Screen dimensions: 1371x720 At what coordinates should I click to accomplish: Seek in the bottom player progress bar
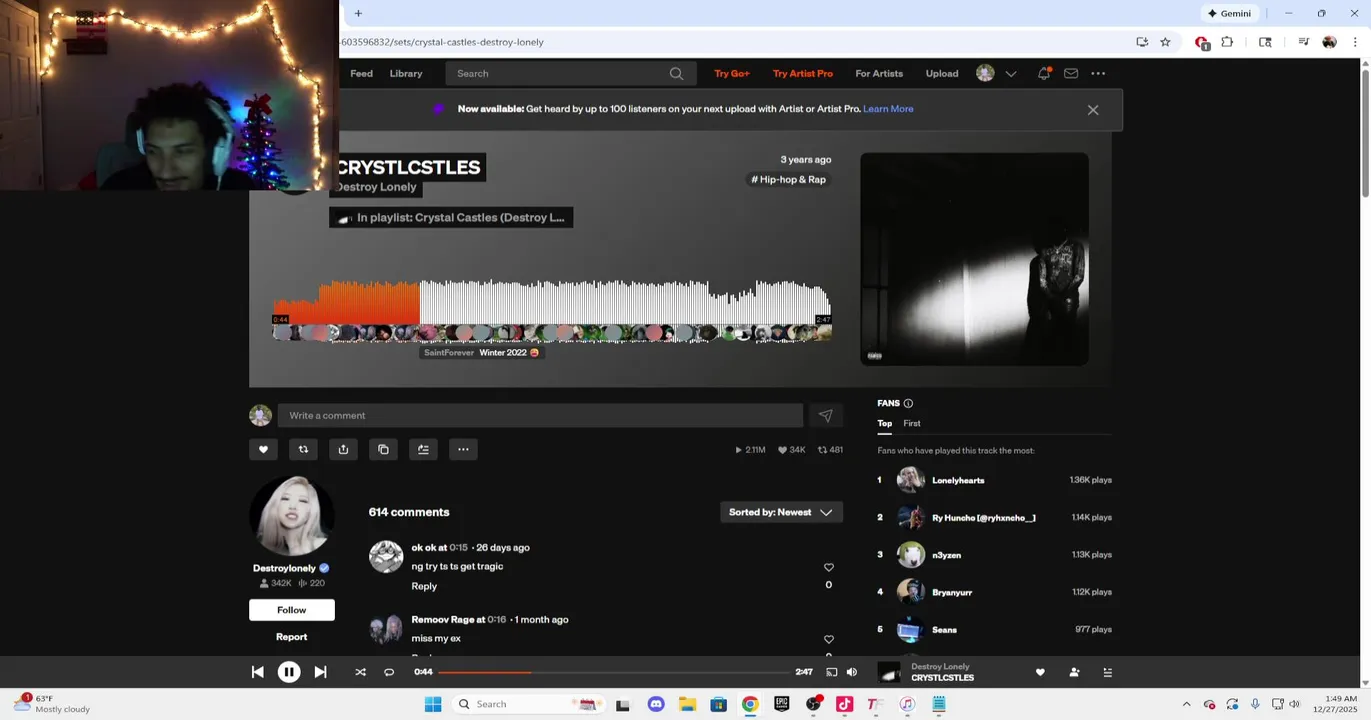(613, 673)
